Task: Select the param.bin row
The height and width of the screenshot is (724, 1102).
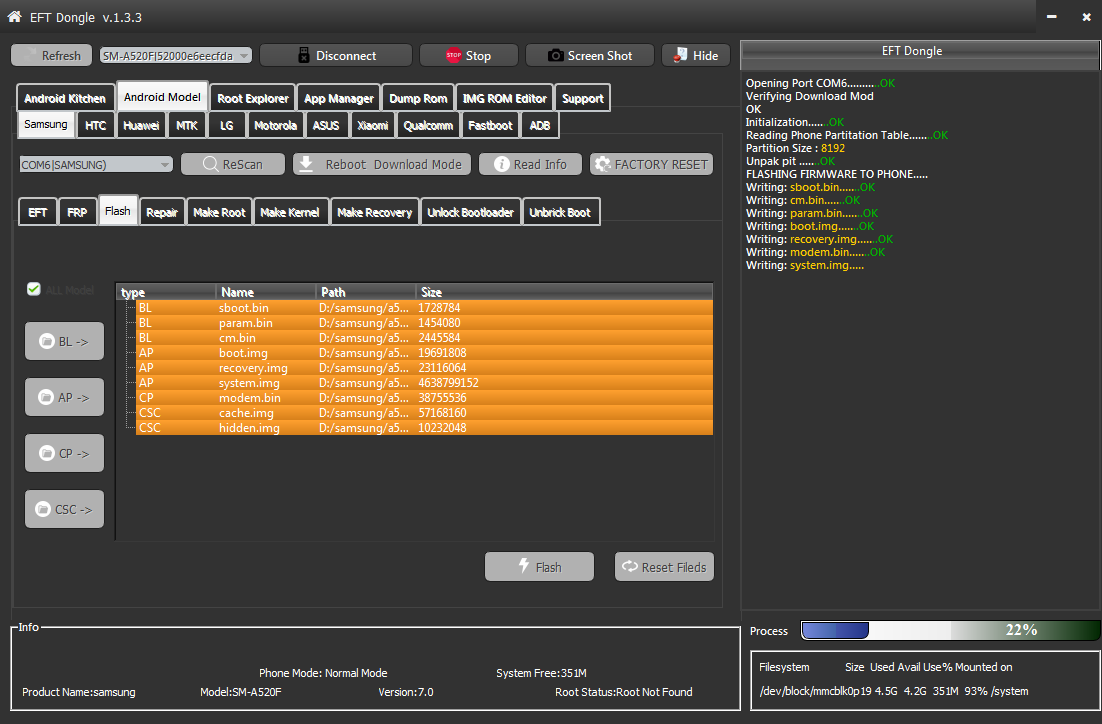Action: pyautogui.click(x=424, y=323)
